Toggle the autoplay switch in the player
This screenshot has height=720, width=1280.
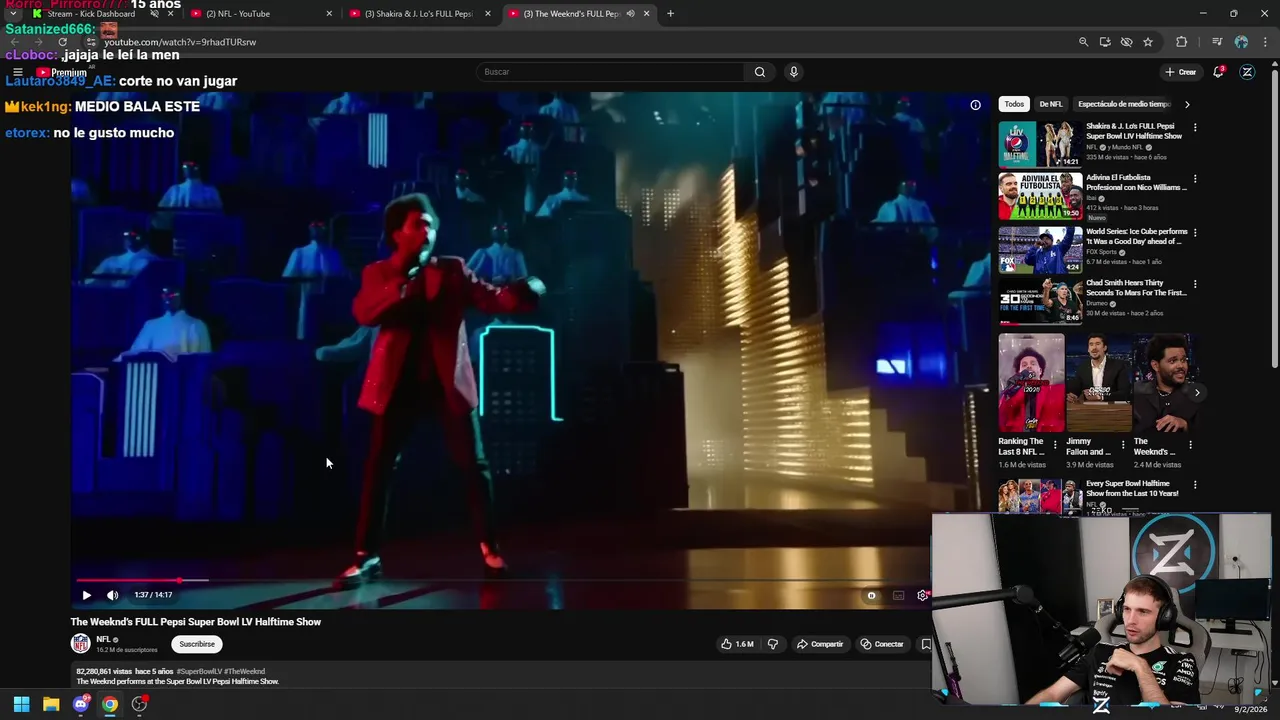click(x=871, y=595)
